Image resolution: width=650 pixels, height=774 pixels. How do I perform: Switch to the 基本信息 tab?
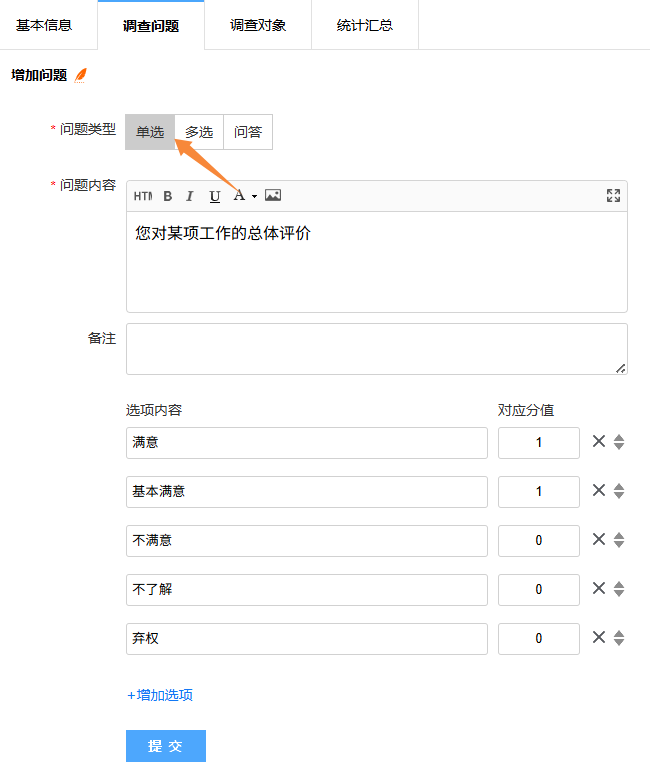coord(44,25)
